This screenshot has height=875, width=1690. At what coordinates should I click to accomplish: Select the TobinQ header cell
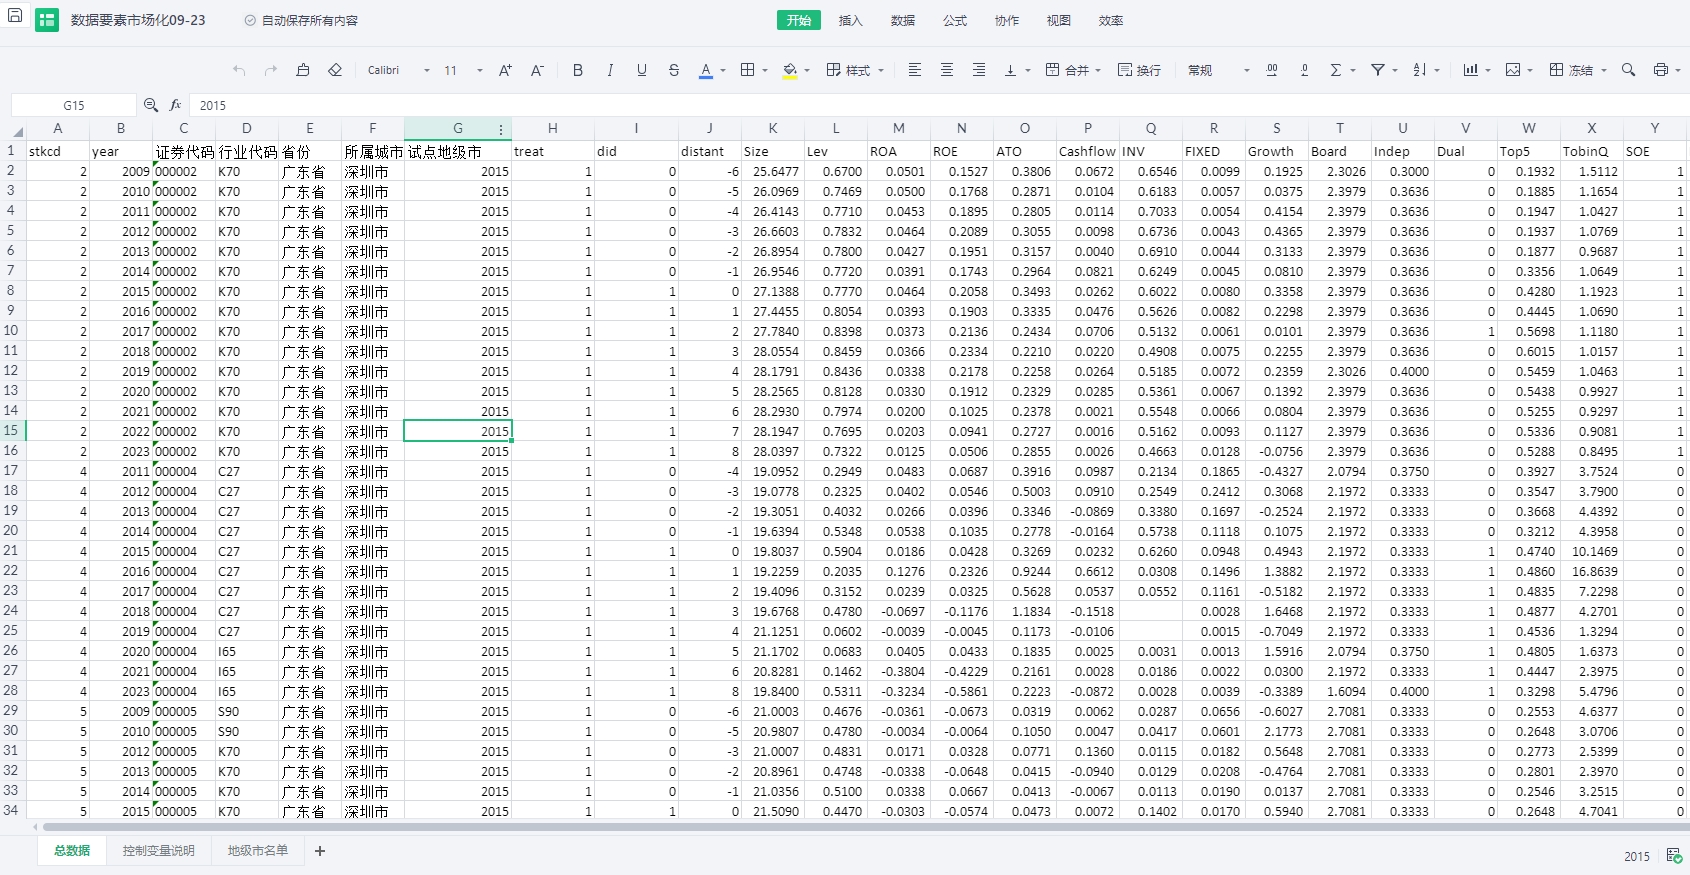pyautogui.click(x=1591, y=151)
